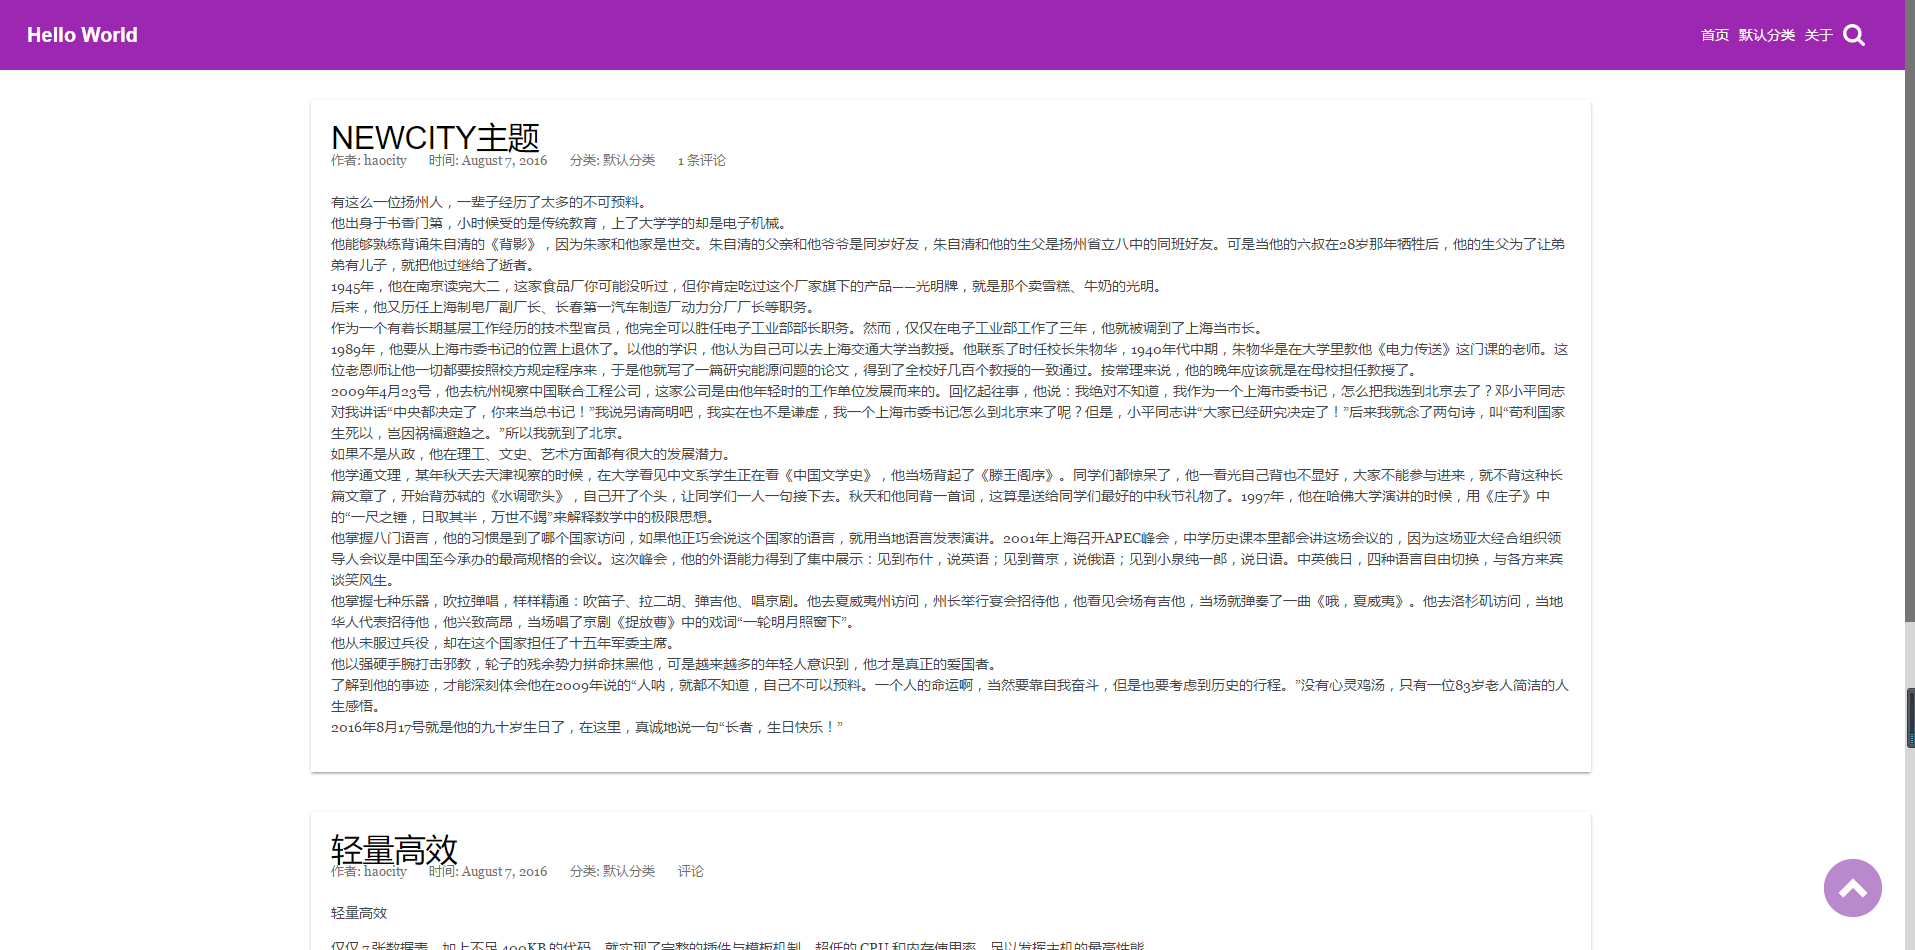Click the back-to-top arrow button
The height and width of the screenshot is (950, 1915).
[x=1852, y=888]
